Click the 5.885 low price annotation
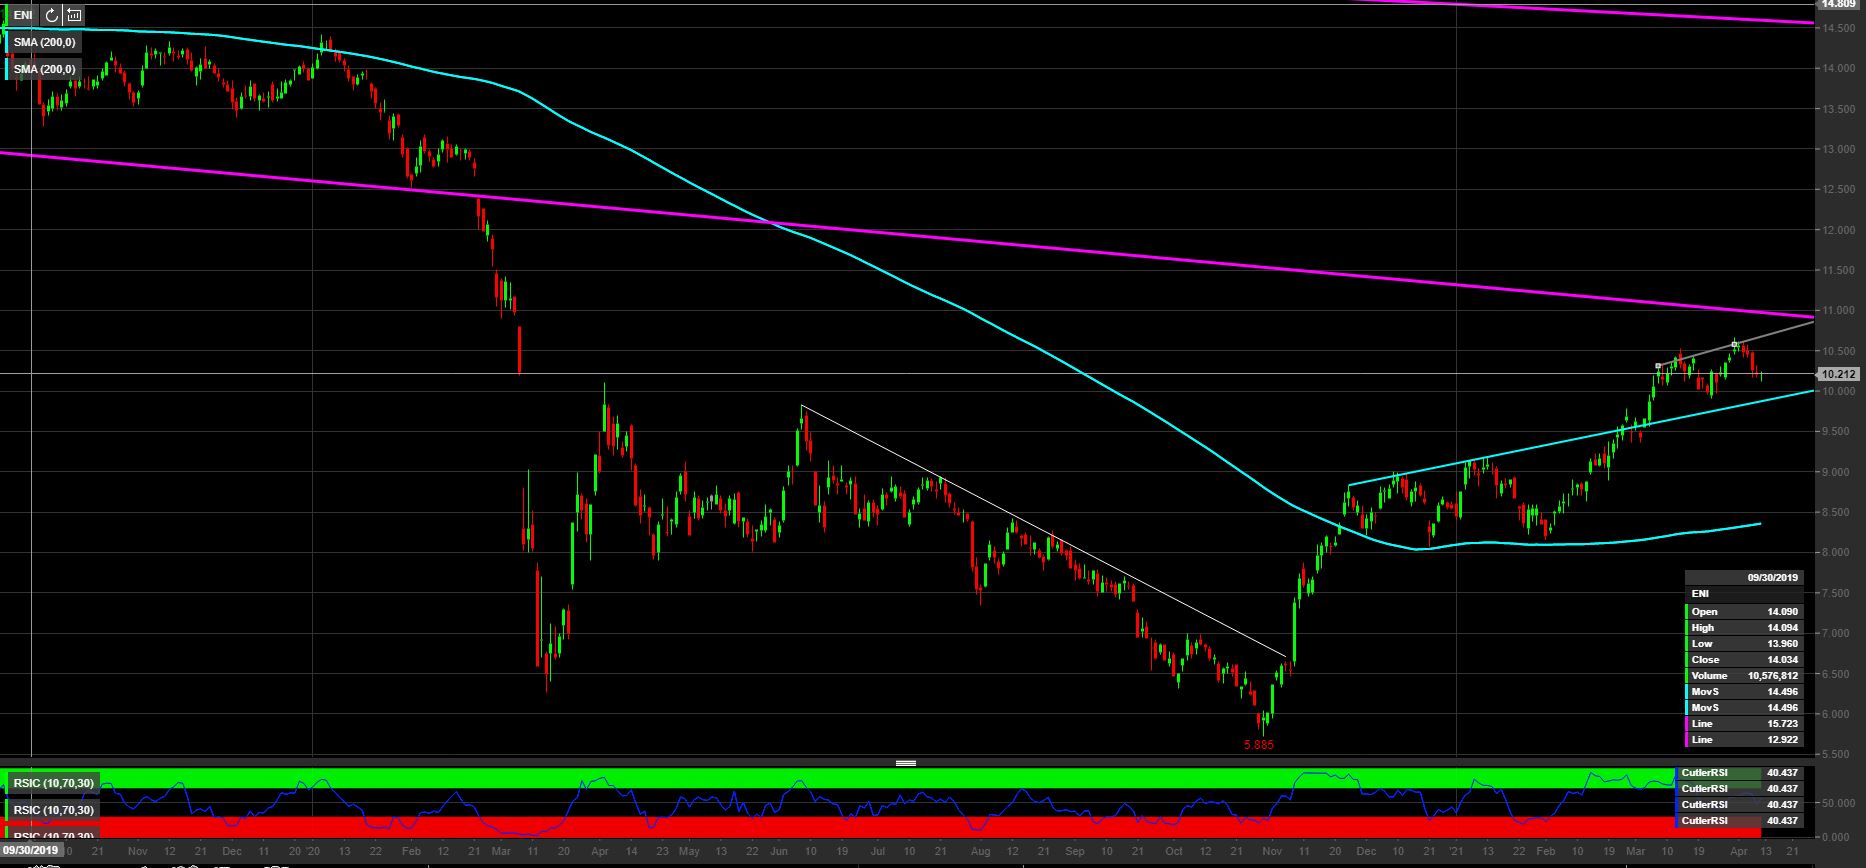The width and height of the screenshot is (1866, 868). coord(1258,745)
